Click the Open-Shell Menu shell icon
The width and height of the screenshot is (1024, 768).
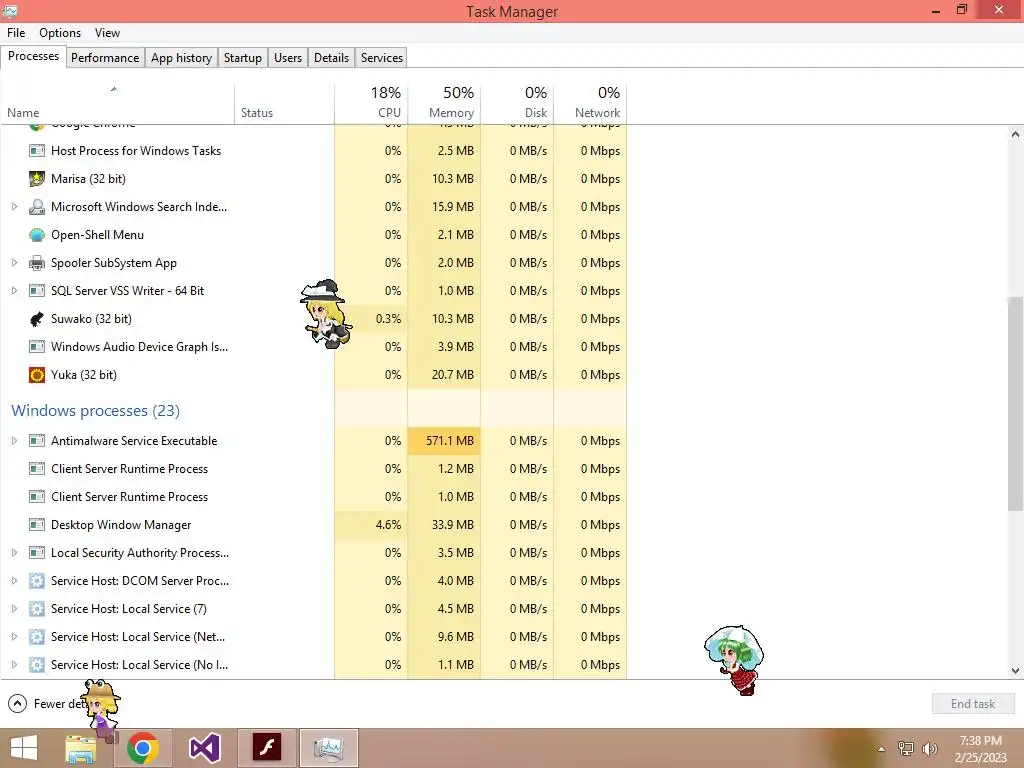(37, 234)
